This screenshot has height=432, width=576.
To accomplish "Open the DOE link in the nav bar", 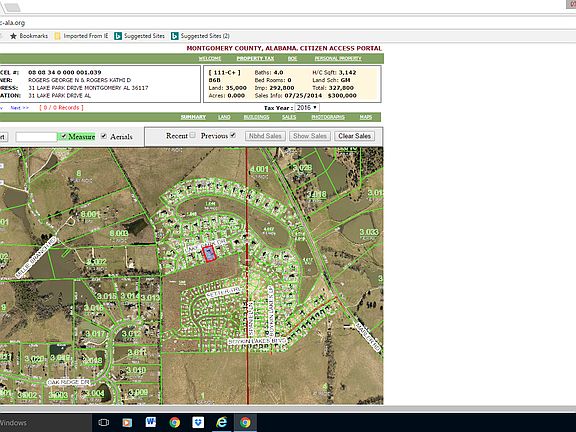I will coord(292,58).
